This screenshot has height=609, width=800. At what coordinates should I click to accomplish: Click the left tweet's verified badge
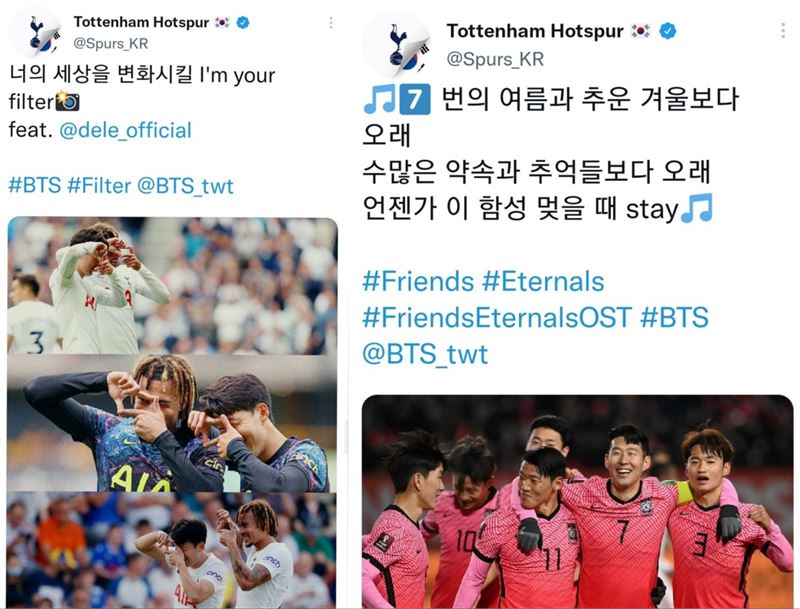[243, 22]
